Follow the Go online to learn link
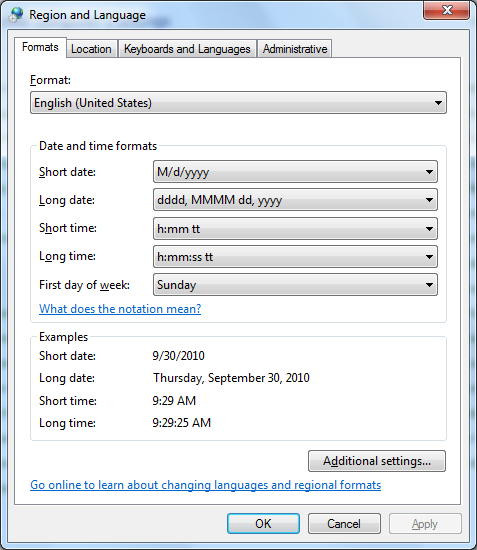Image resolution: width=477 pixels, height=550 pixels. (x=206, y=485)
